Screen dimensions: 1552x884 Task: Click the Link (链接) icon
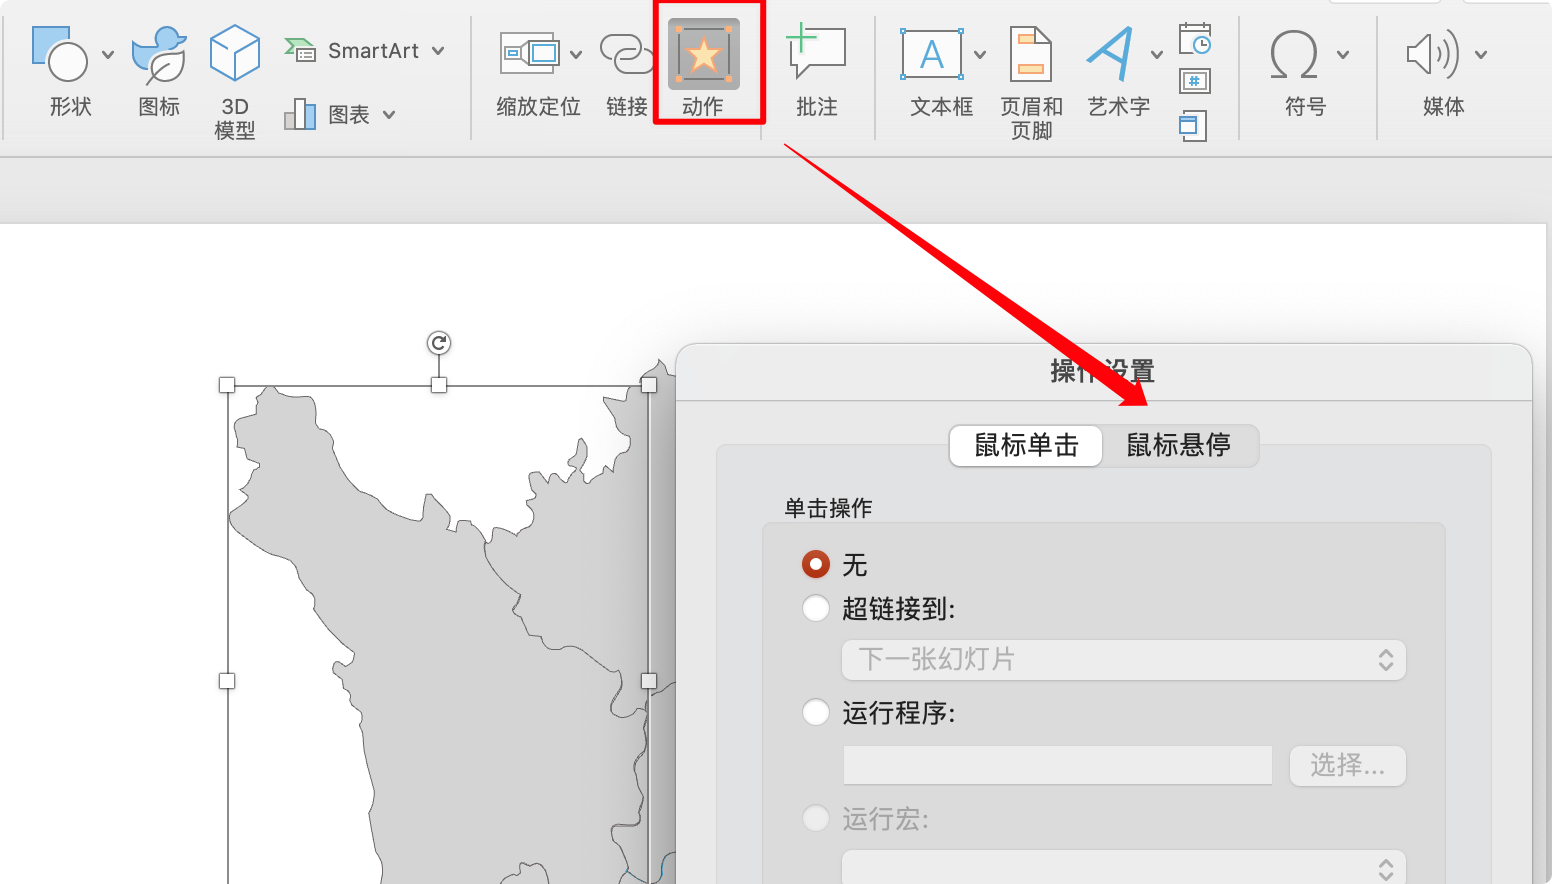click(626, 54)
